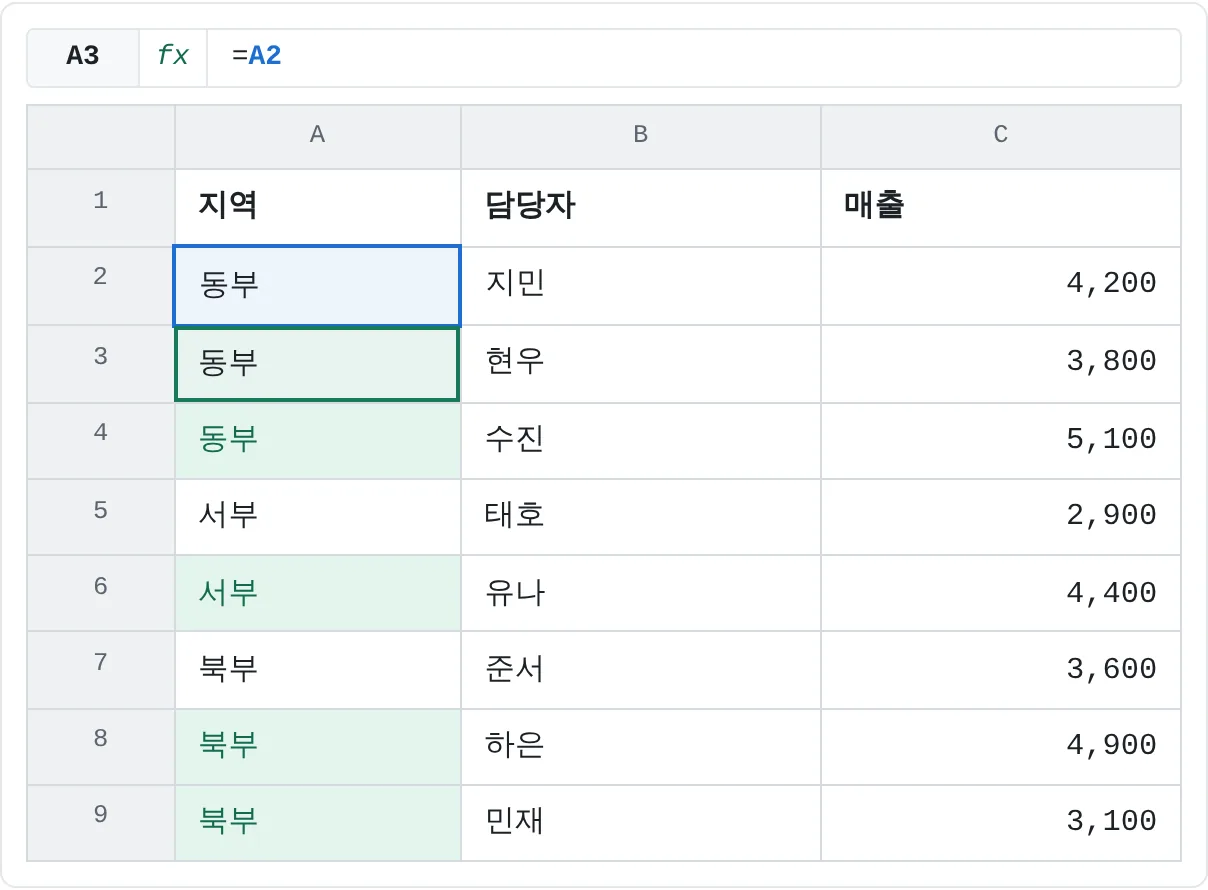Select the 3,600 sales cell
The height and width of the screenshot is (890, 1208).
click(1001, 669)
